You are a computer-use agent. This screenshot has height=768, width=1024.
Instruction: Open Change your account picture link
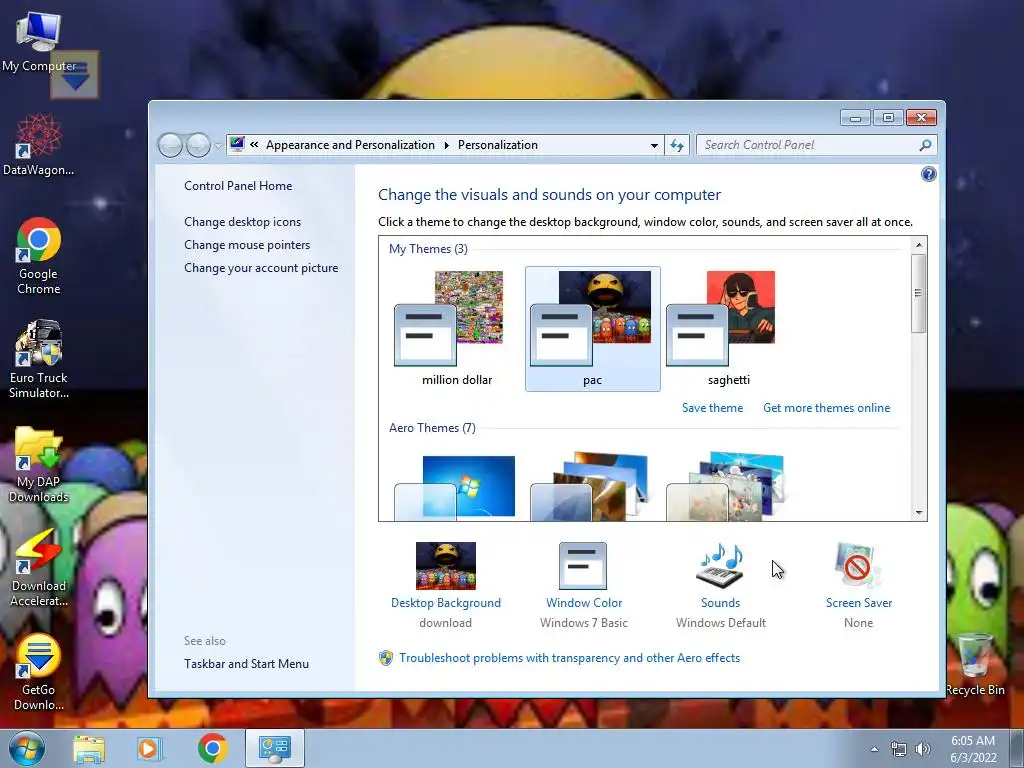pyautogui.click(x=261, y=268)
